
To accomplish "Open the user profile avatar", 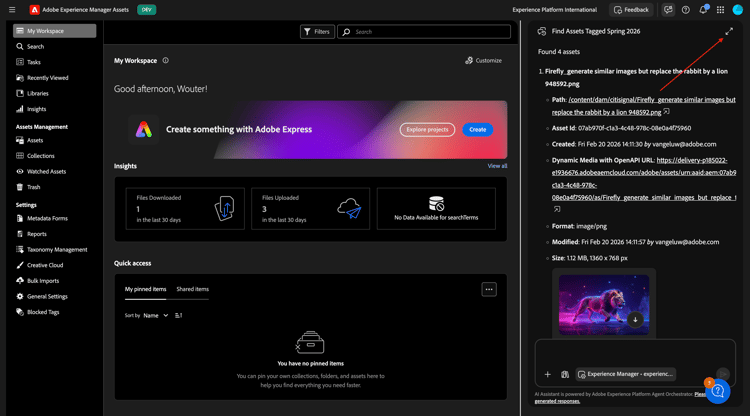I will tap(738, 10).
